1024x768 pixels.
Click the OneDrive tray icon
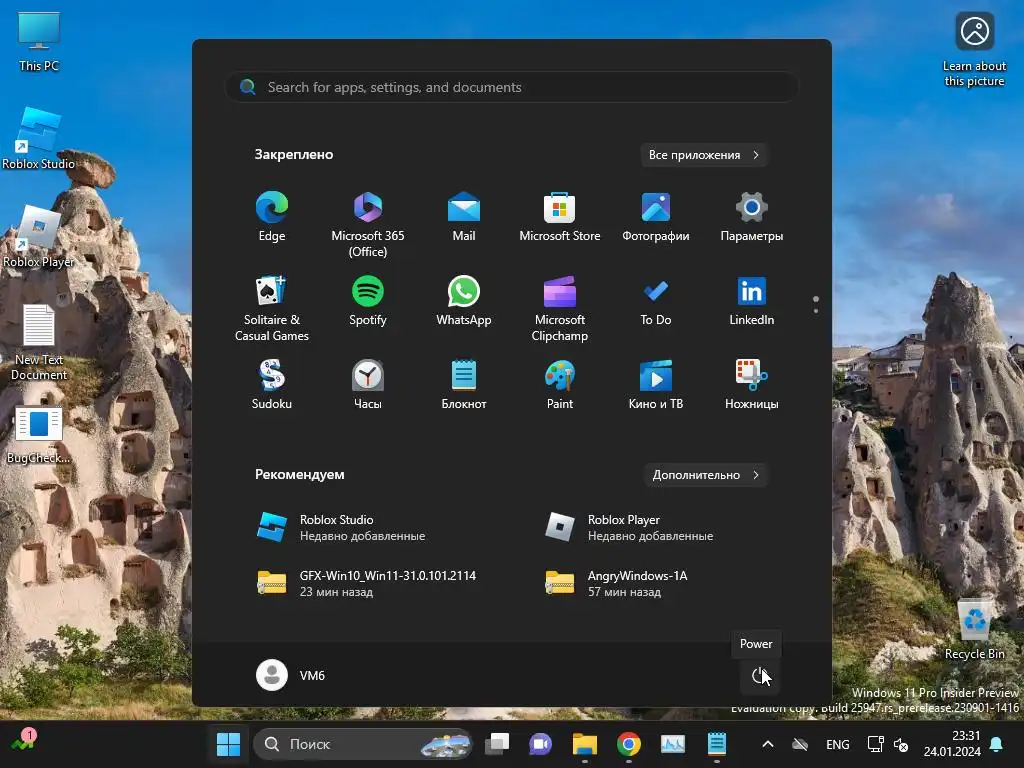coord(800,744)
